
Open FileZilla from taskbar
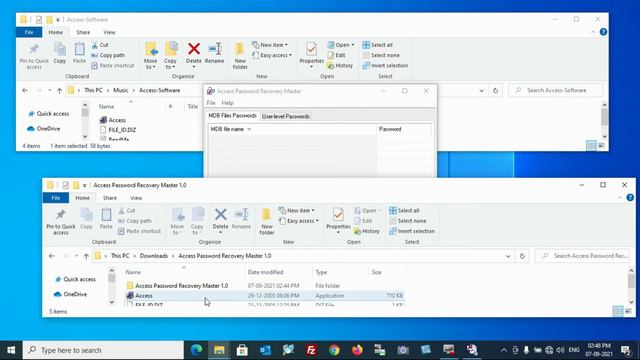[x=311, y=350]
